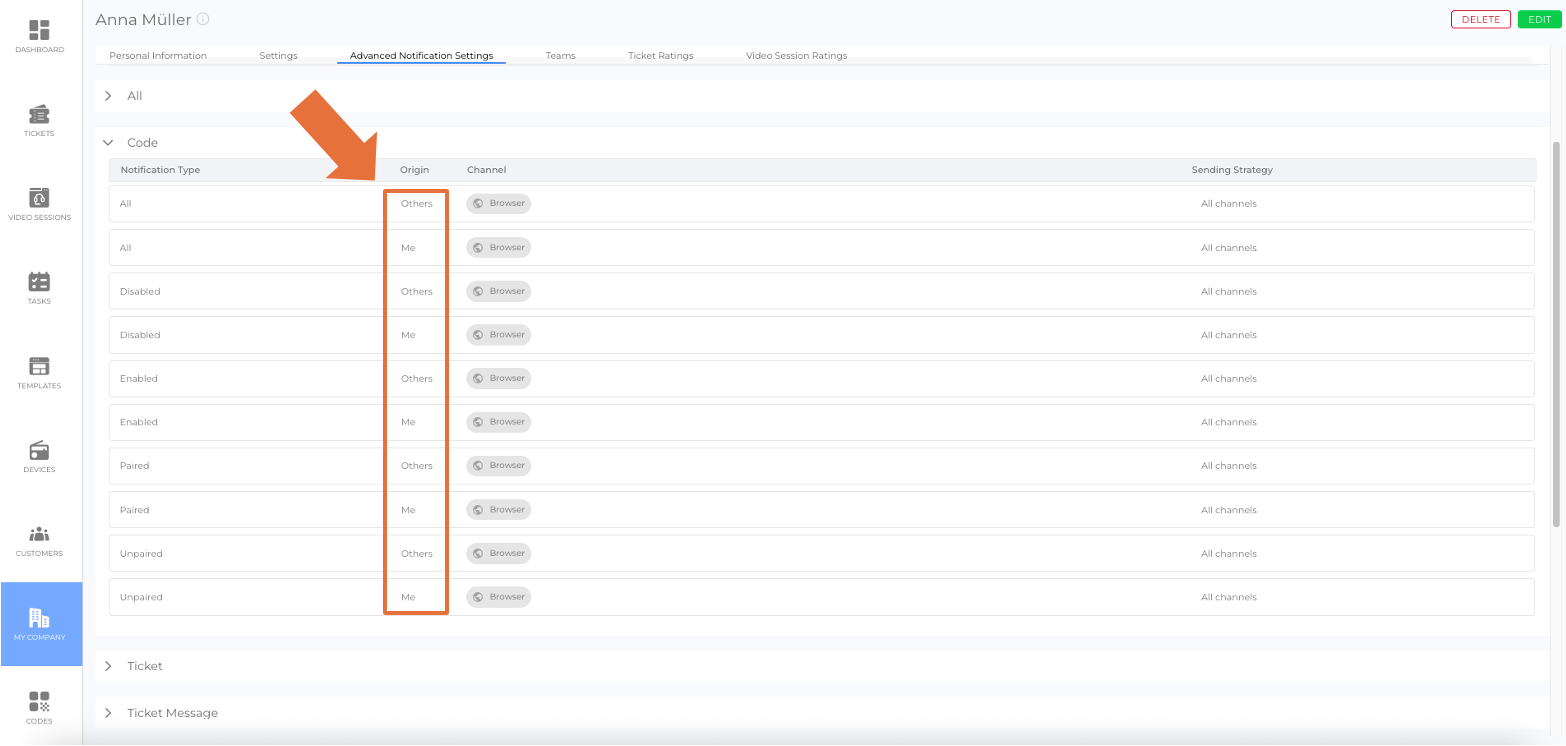Navigate to Devices in the sidebar
Image resolution: width=1566 pixels, height=746 pixels.
[x=40, y=451]
